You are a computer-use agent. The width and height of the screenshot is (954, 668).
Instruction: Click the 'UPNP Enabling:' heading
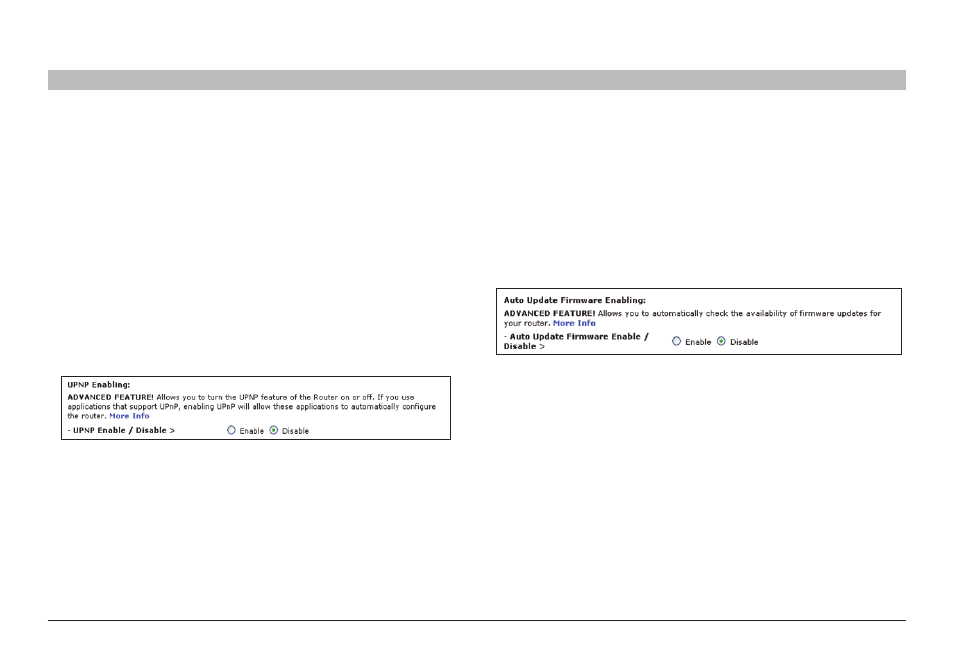coord(99,385)
